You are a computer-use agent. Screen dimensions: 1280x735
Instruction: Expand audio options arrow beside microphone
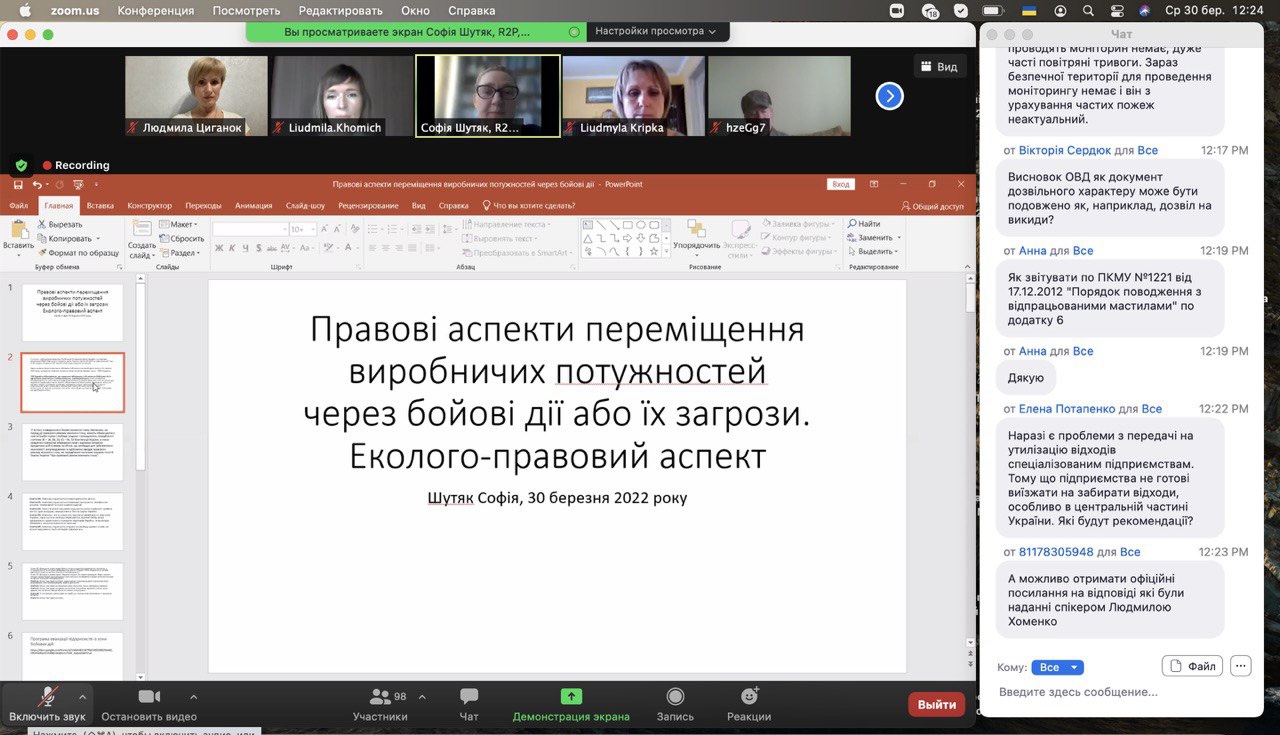pos(82,697)
